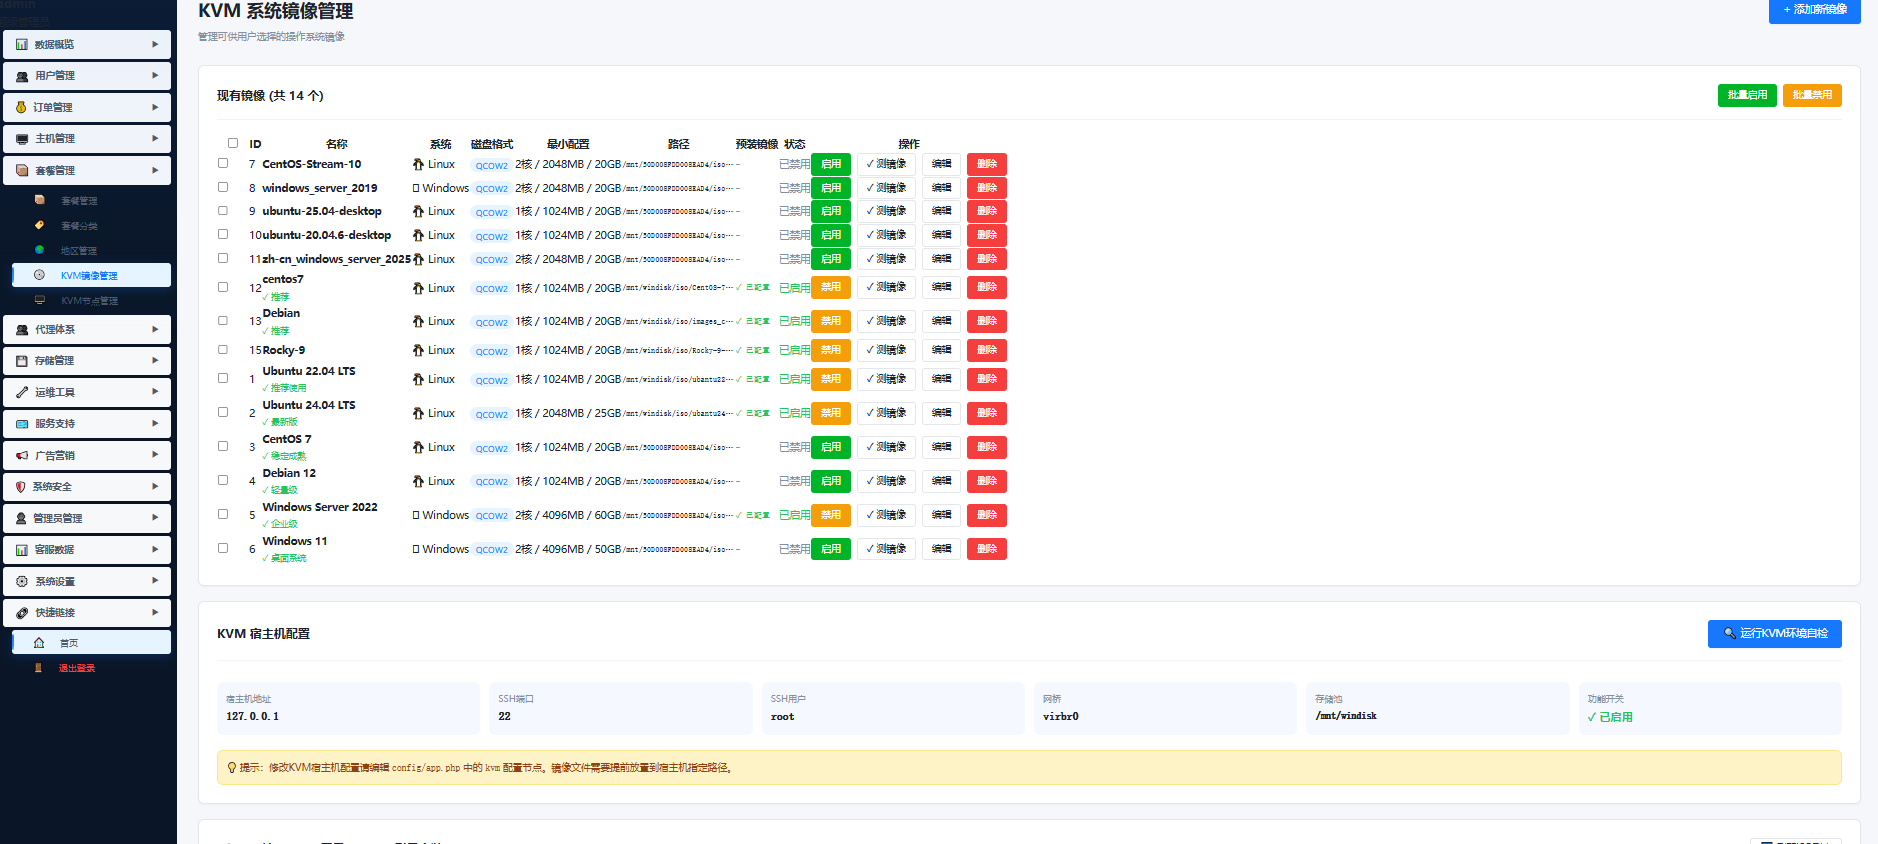Click the computer icon beside KVM节点管理

(x=40, y=300)
